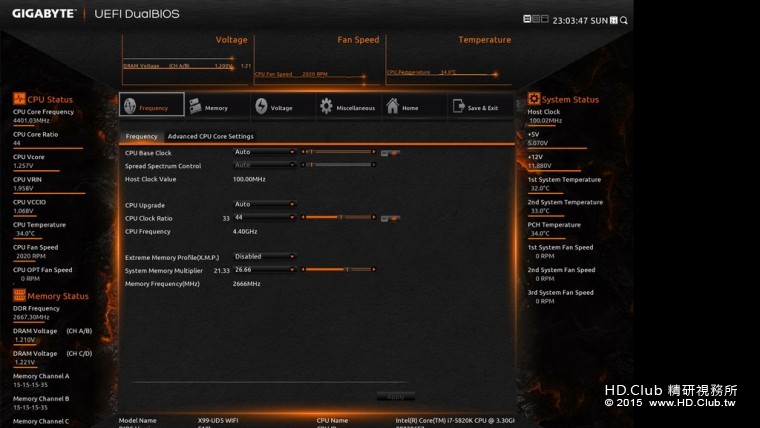Viewport: 760px width, 428px height.
Task: Click right arrow of CPU Clock Ratio slider
Action: click(374, 217)
